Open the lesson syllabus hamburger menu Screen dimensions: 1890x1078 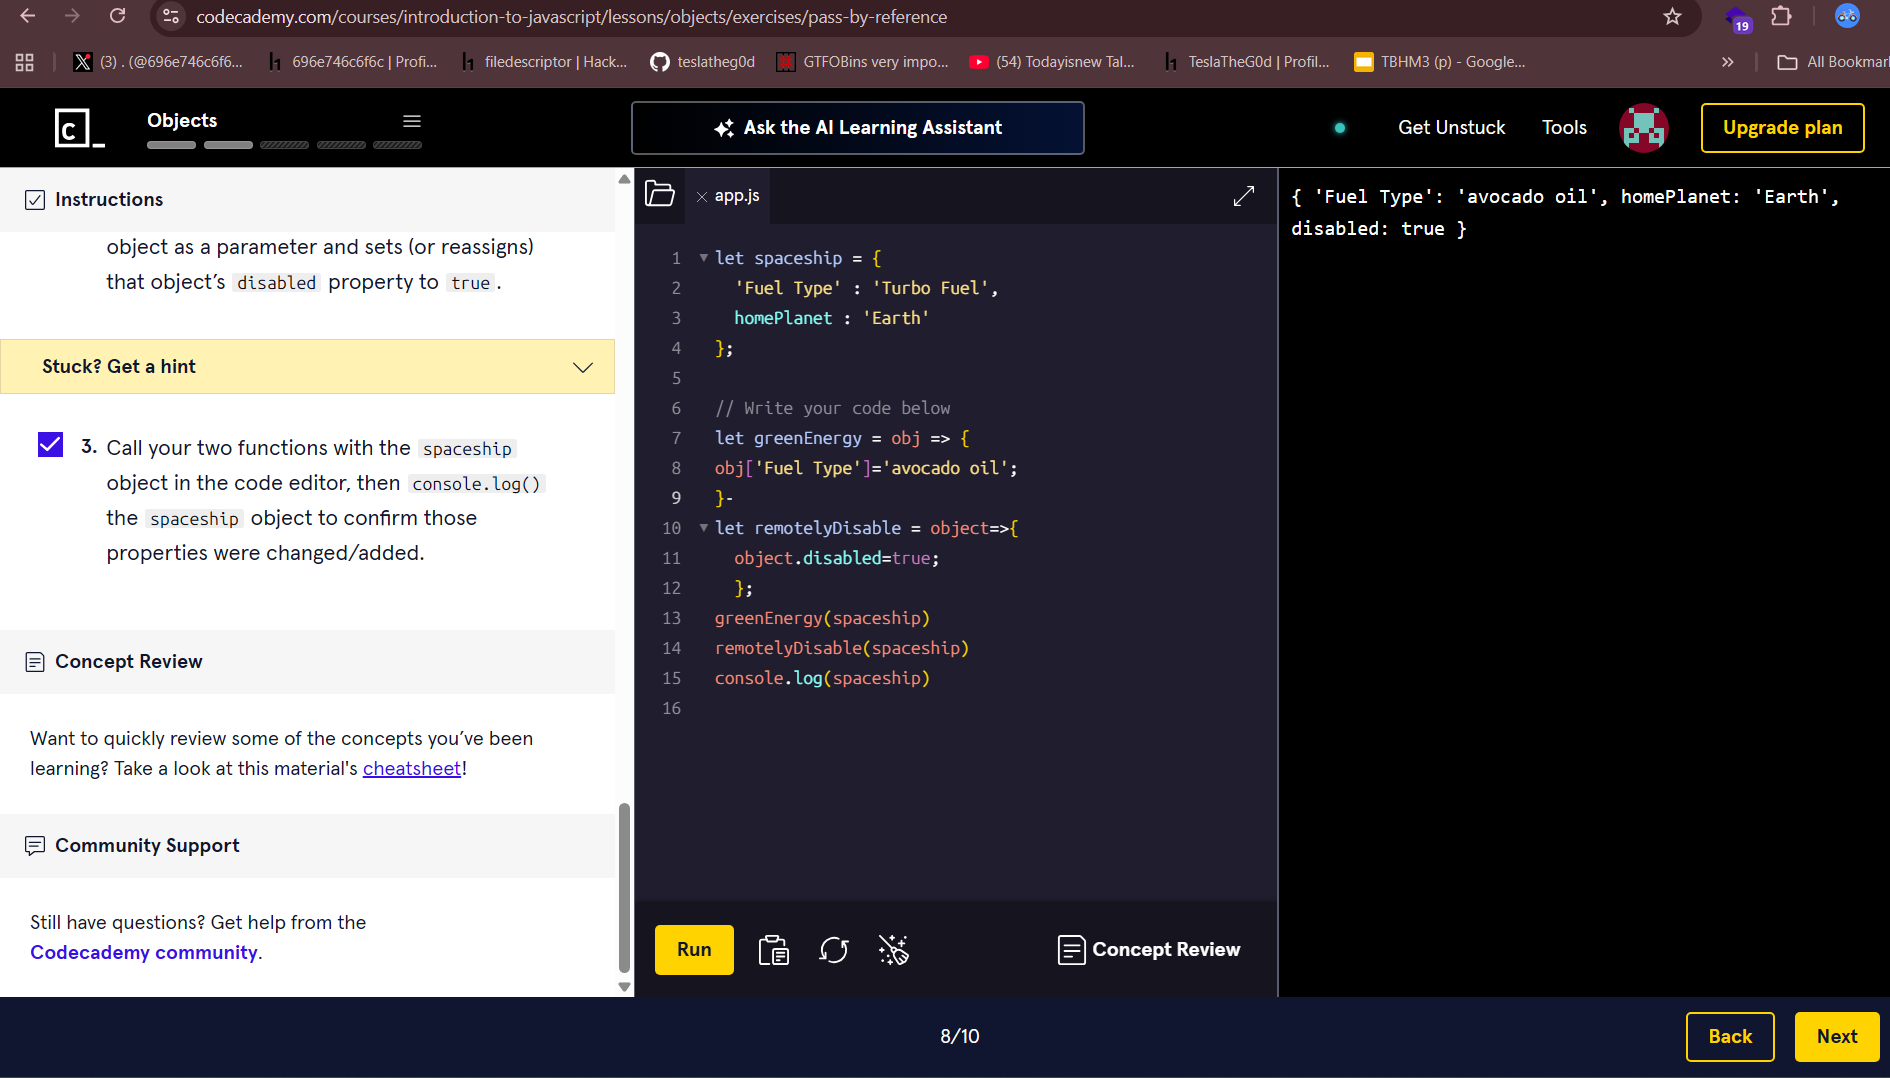411,121
